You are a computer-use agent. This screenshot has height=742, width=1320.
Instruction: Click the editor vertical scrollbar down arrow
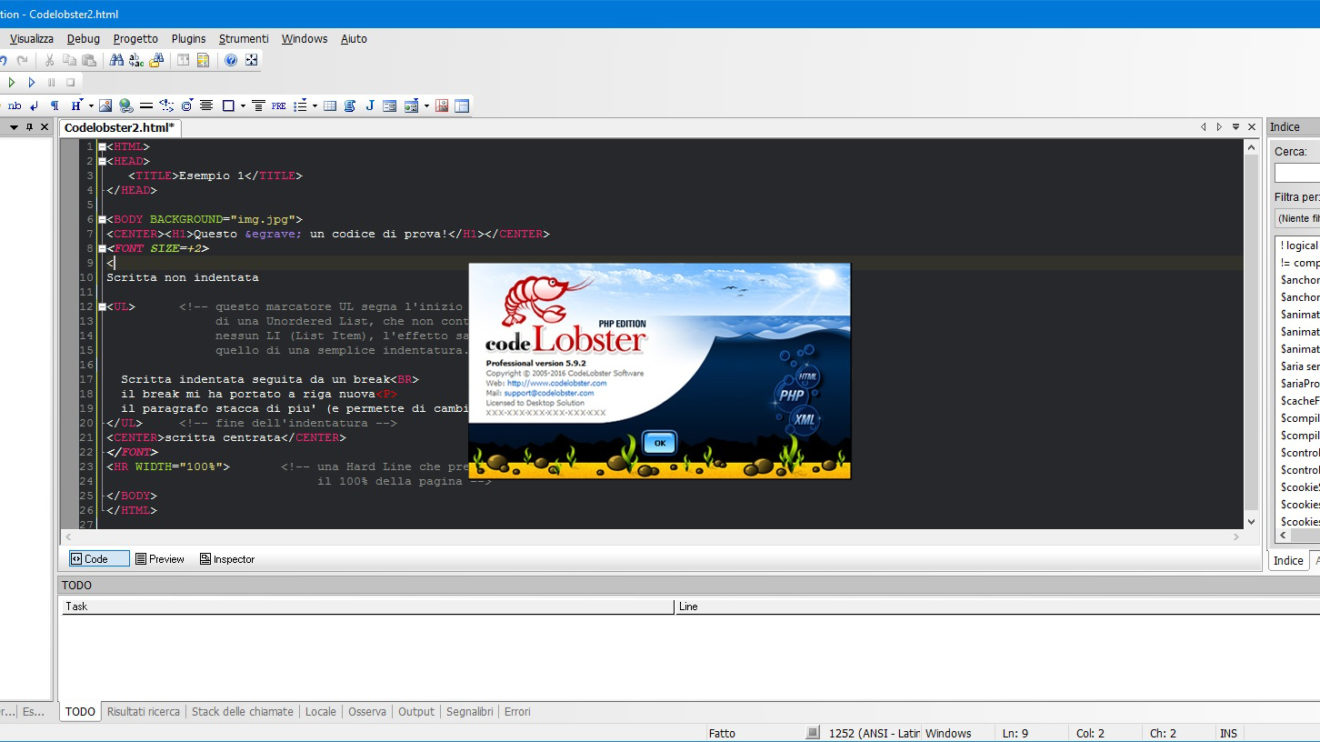[1251, 522]
